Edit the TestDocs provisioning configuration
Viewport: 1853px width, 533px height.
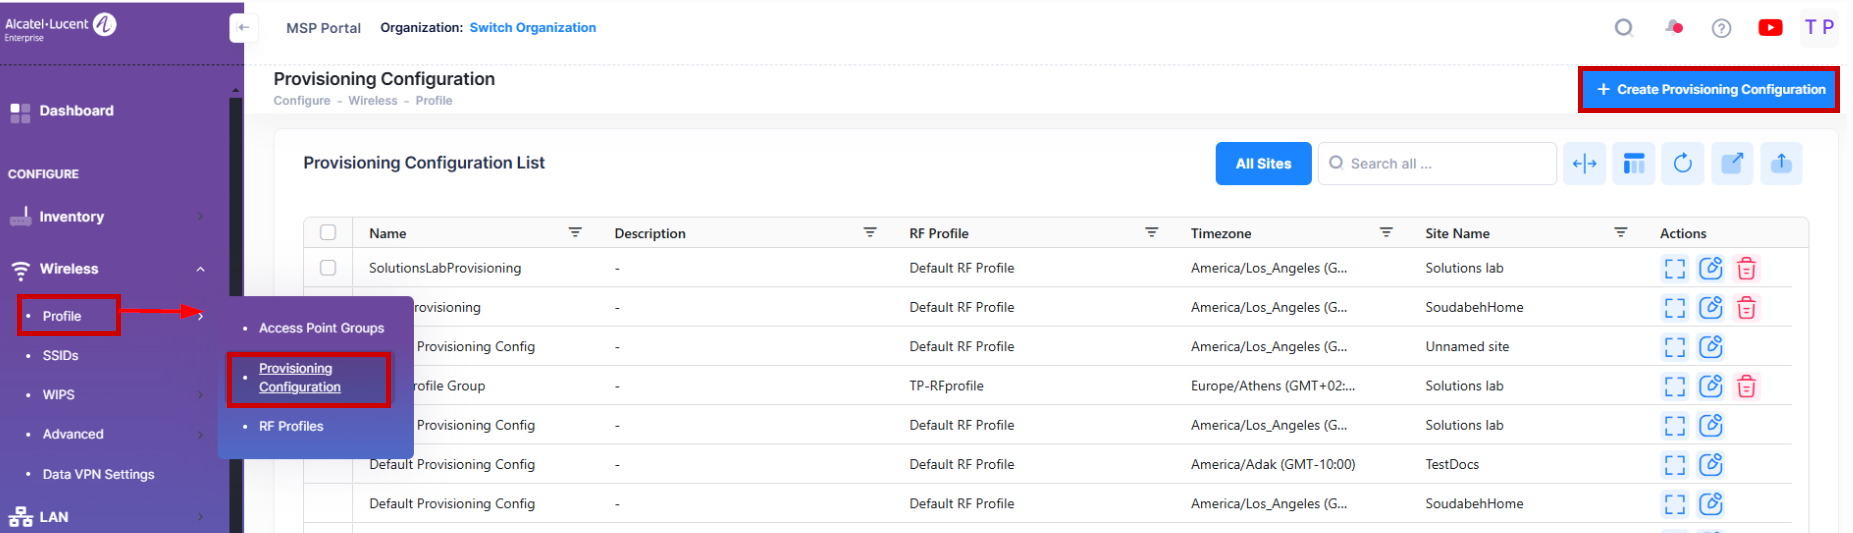tap(1711, 464)
